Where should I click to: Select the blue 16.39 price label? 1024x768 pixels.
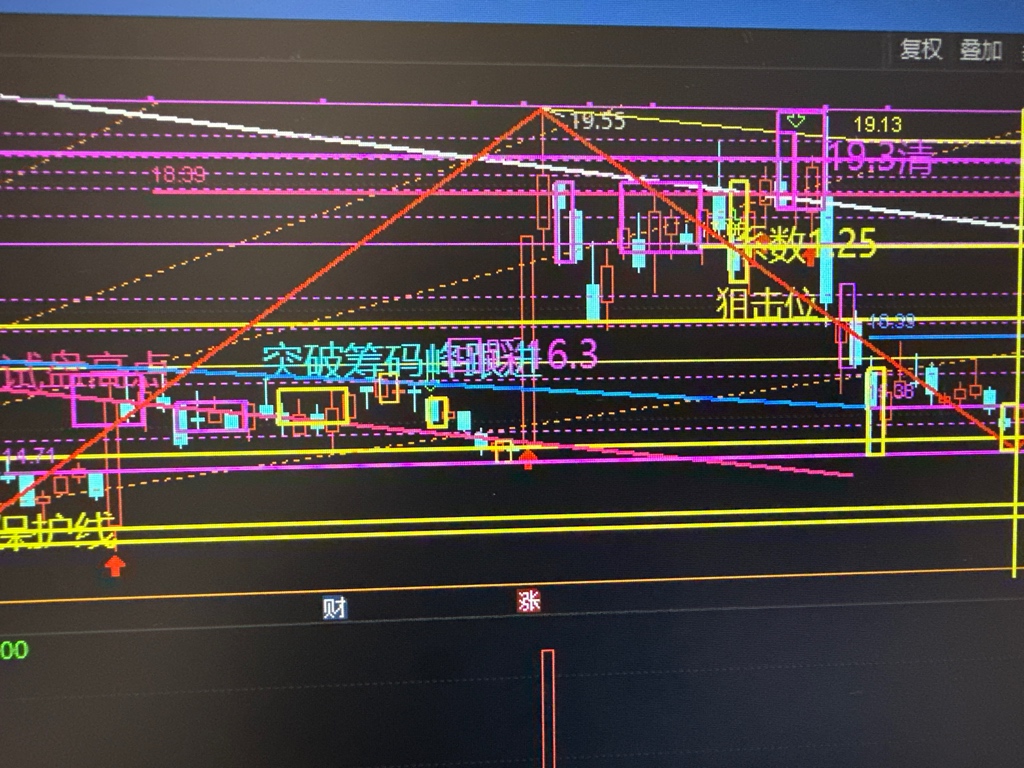click(891, 322)
